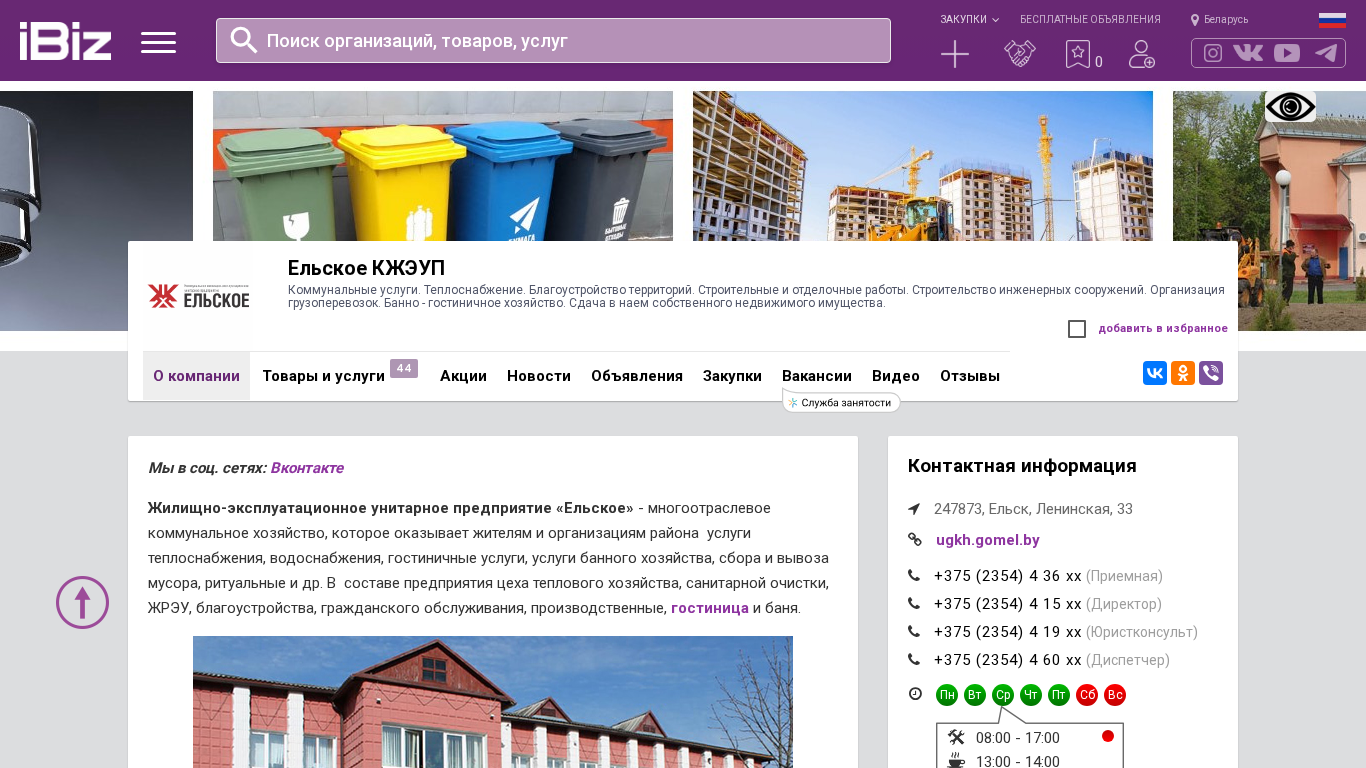Select the Ср weekday circle
Image resolution: width=1366 pixels, height=768 pixels.
click(1003, 695)
